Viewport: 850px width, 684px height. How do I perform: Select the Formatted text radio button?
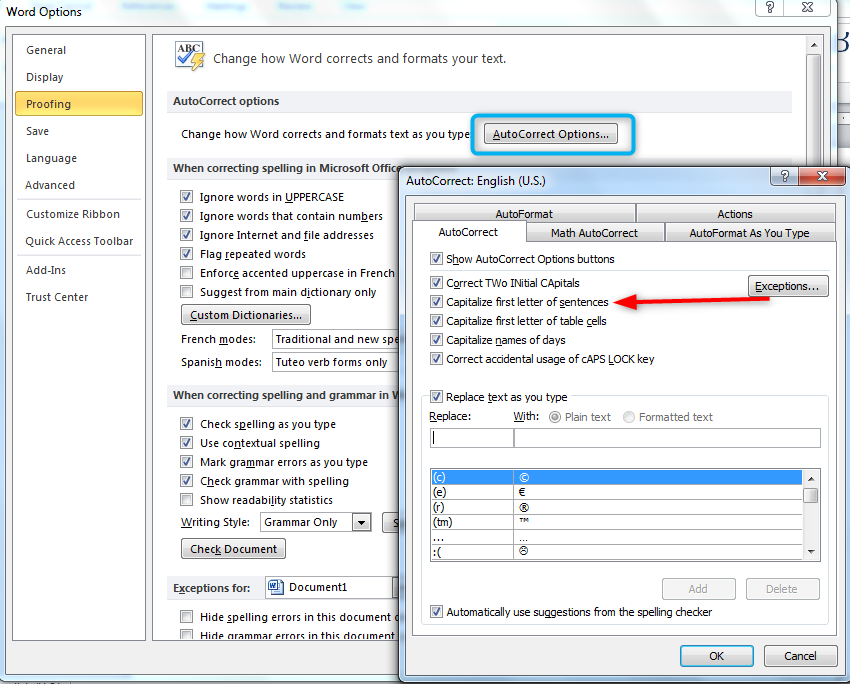tap(629, 417)
